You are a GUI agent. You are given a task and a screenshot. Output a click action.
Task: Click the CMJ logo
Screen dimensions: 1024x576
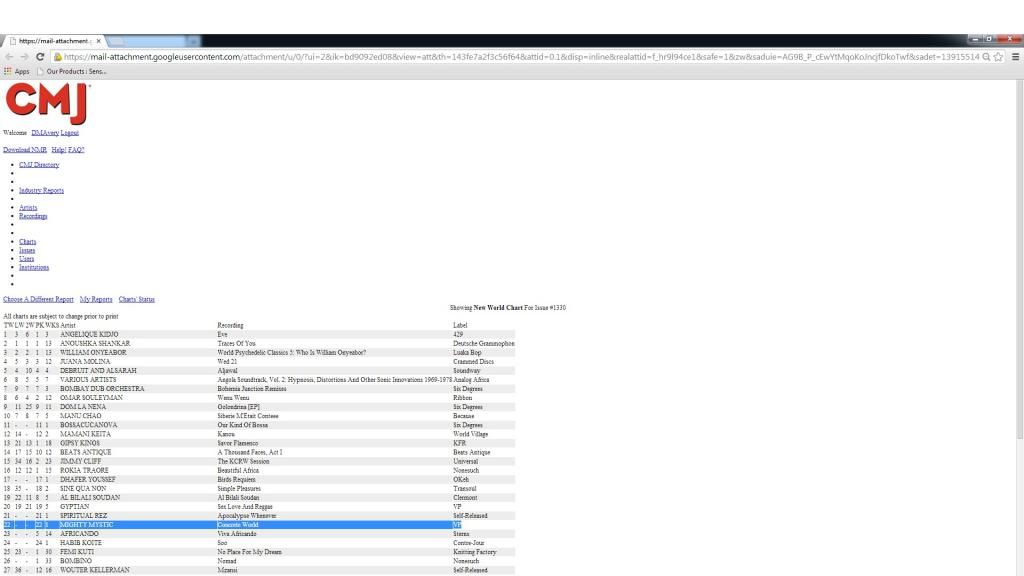click(x=46, y=104)
